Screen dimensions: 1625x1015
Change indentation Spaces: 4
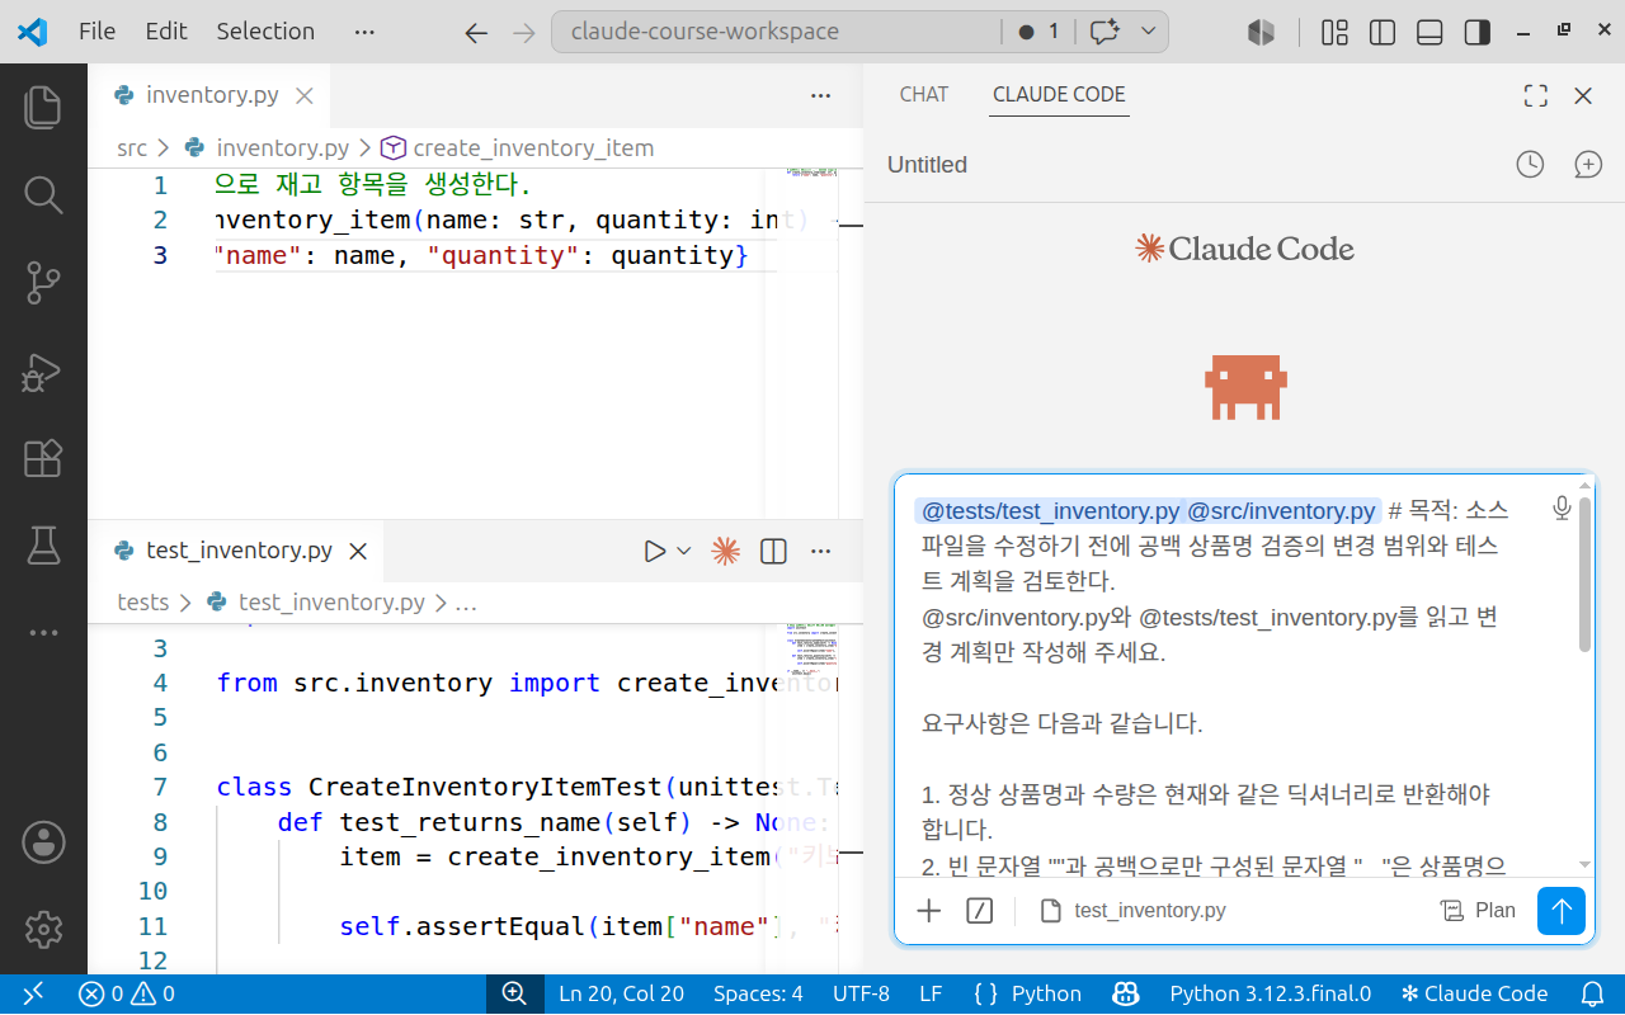coord(758,994)
